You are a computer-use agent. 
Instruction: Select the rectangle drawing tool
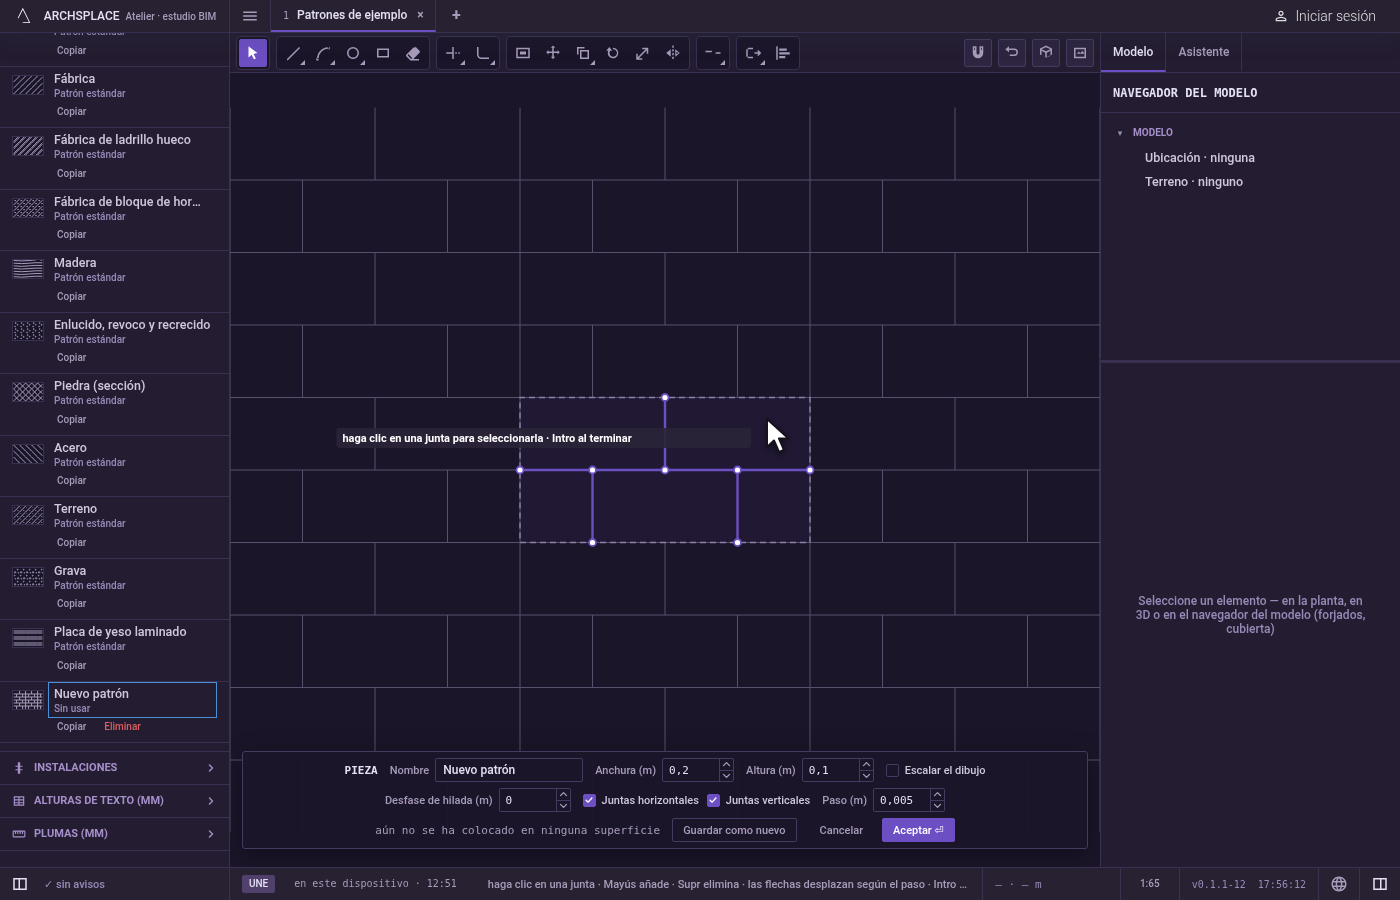383,53
